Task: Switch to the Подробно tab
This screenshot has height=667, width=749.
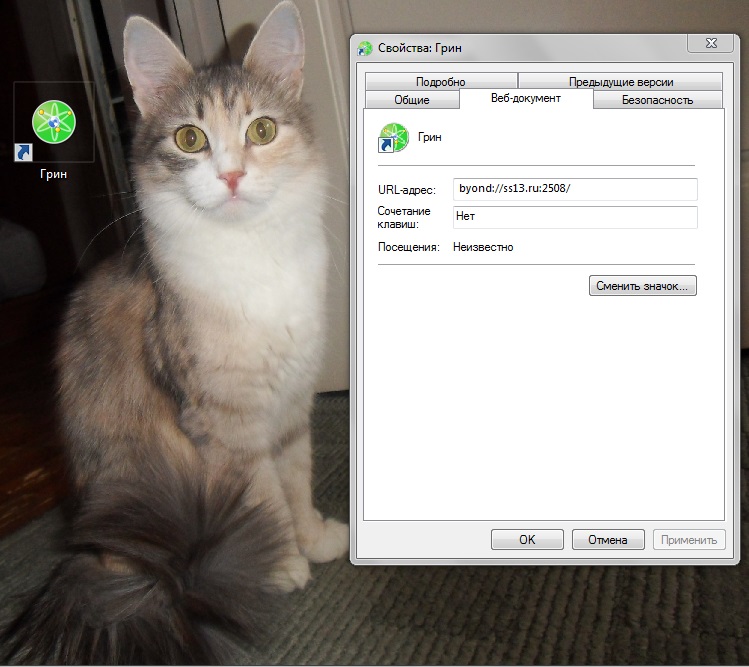Action: click(440, 82)
